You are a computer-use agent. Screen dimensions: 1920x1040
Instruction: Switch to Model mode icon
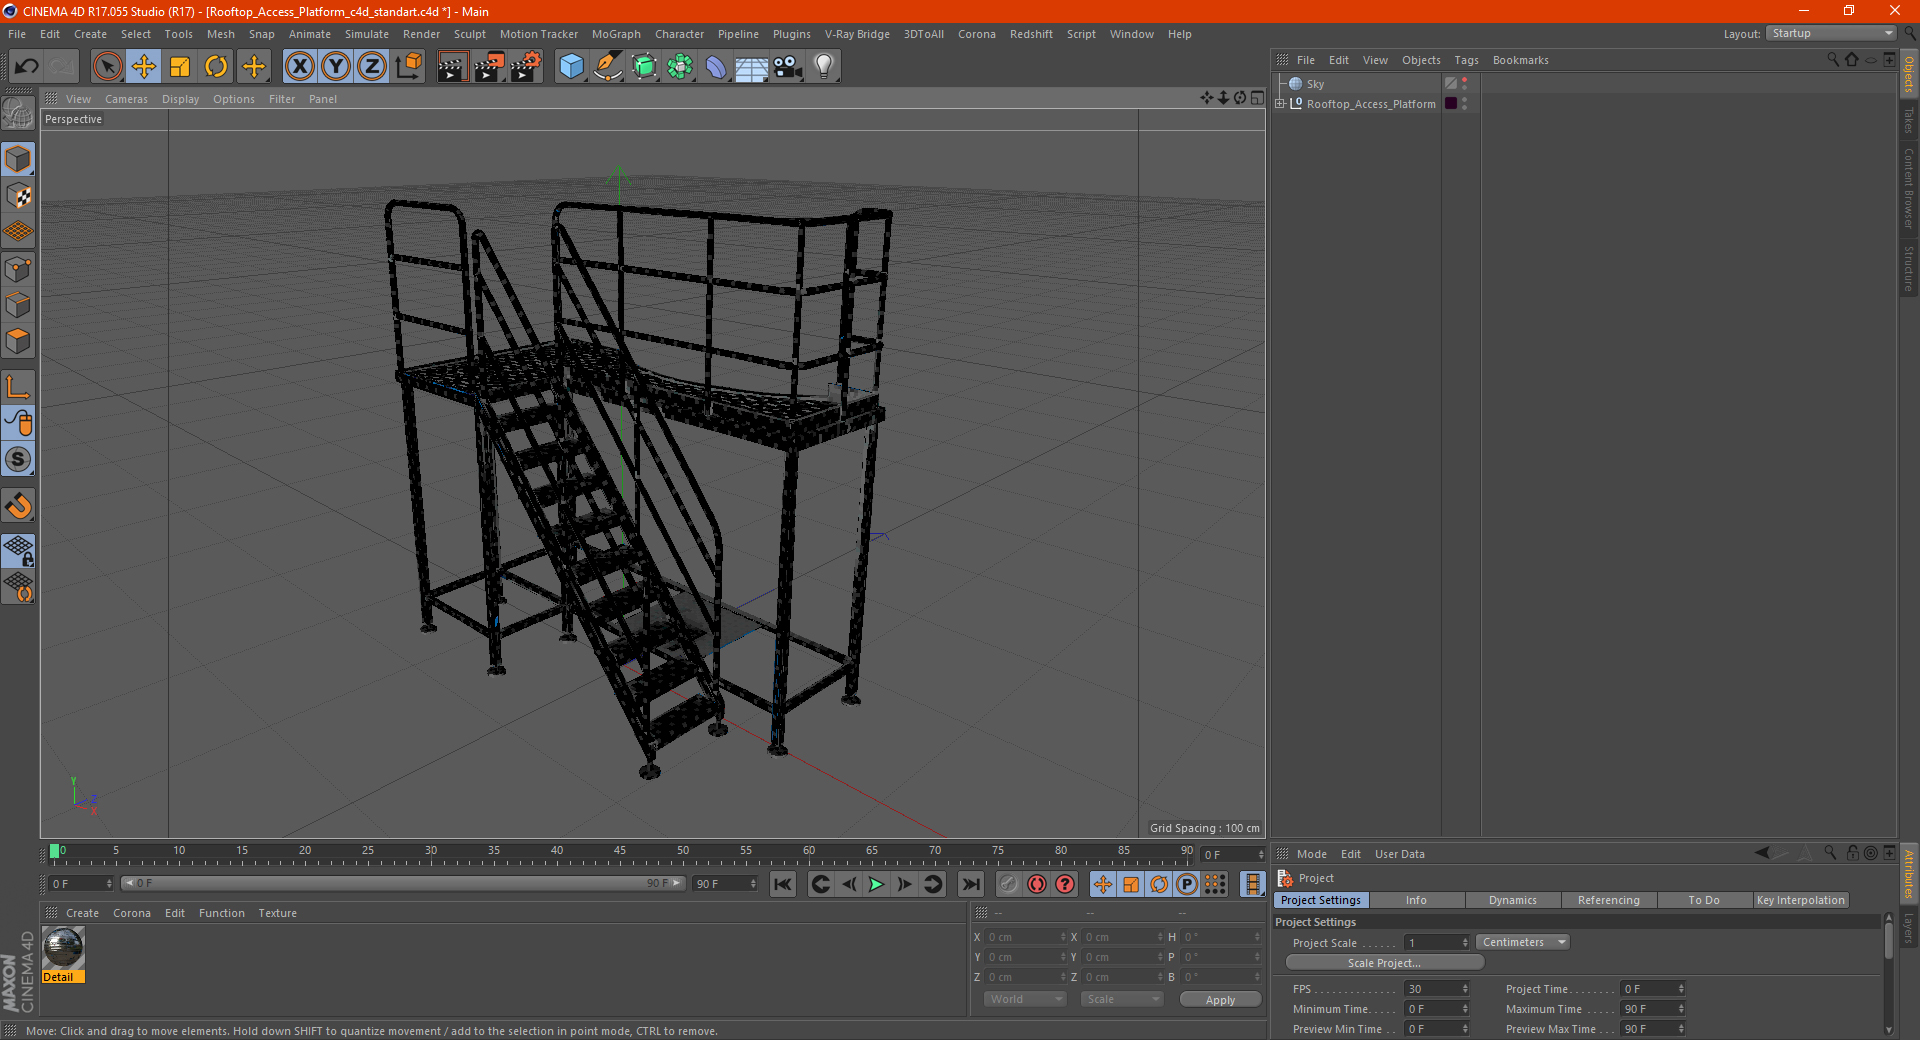(x=18, y=160)
